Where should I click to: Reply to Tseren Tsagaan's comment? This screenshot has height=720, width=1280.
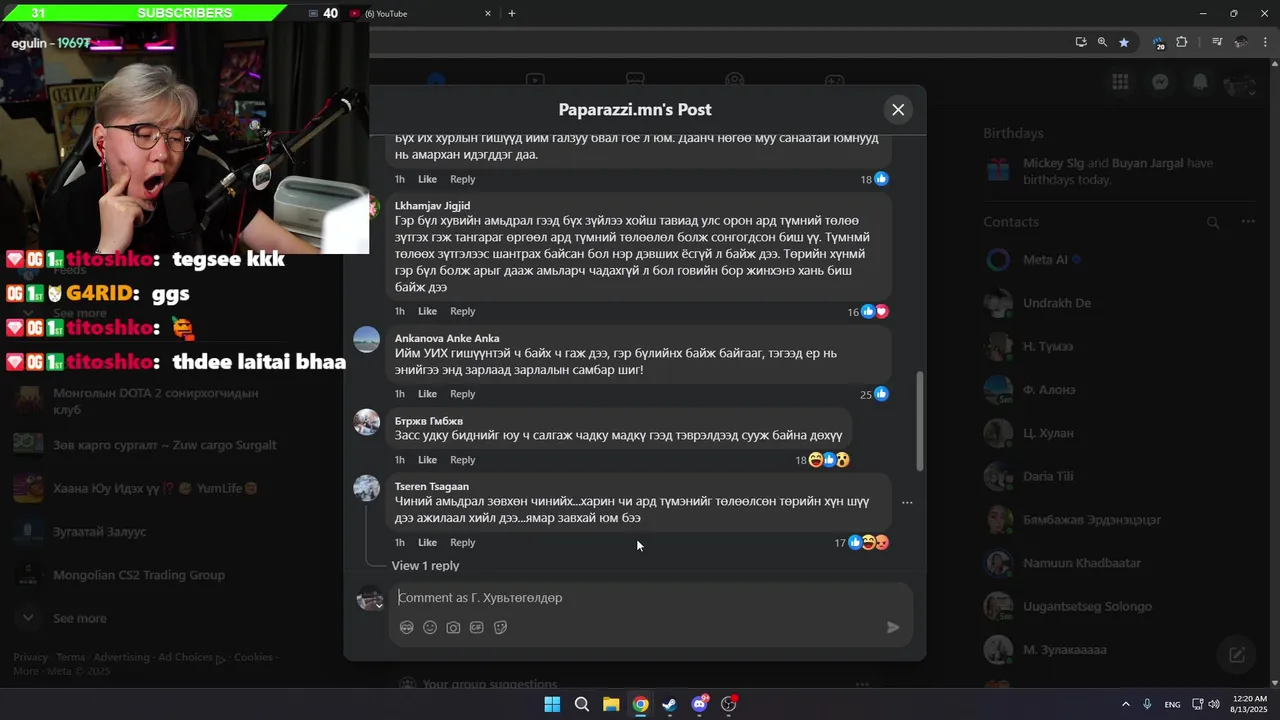(x=462, y=543)
